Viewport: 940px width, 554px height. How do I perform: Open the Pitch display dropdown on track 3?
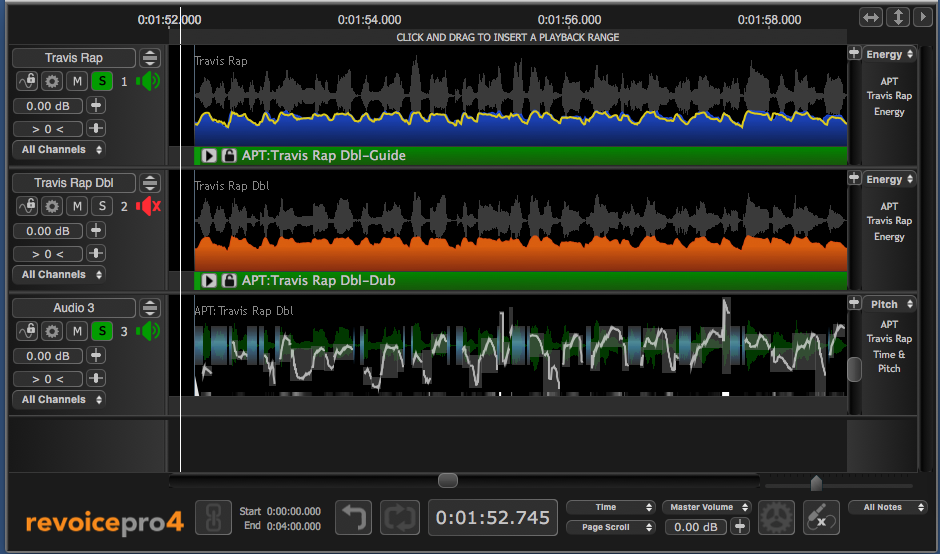tap(889, 304)
